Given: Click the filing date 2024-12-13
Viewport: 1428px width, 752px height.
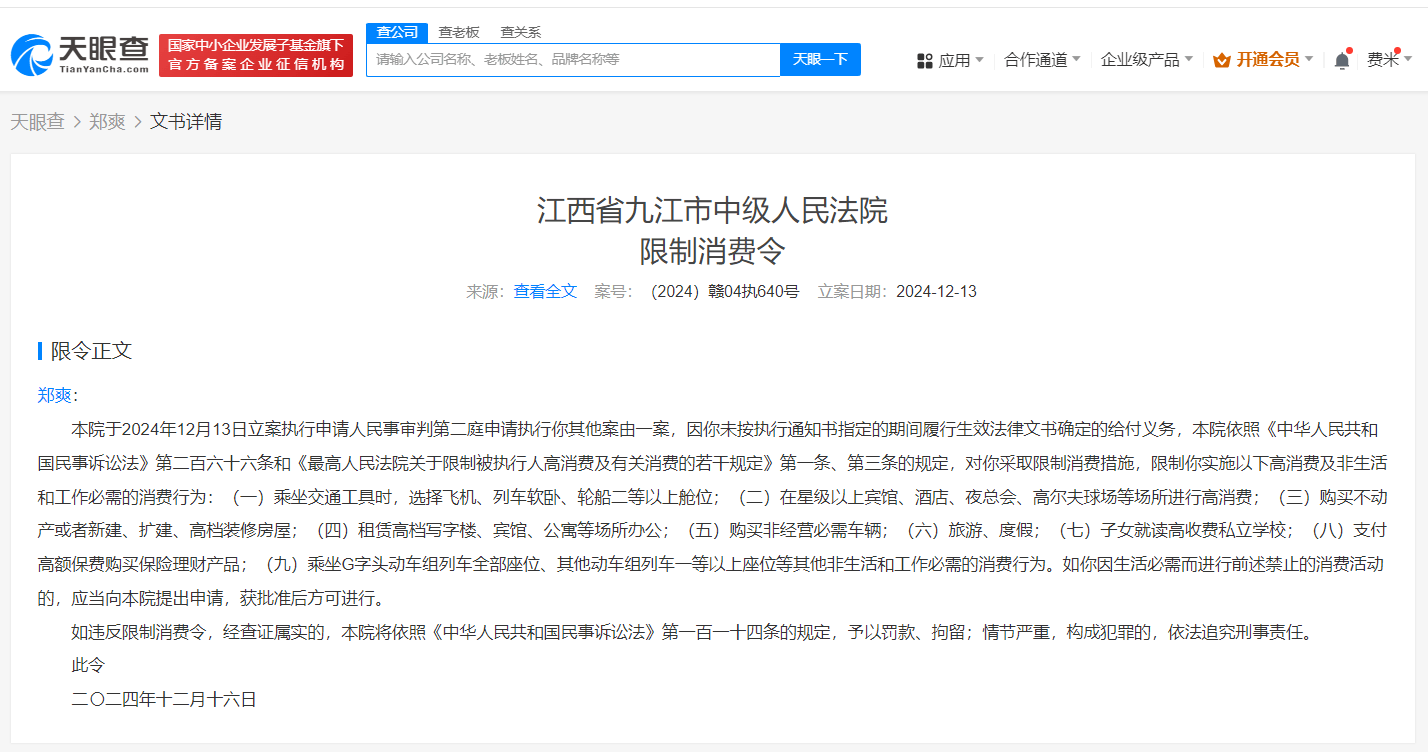Looking at the screenshot, I should coord(936,292).
